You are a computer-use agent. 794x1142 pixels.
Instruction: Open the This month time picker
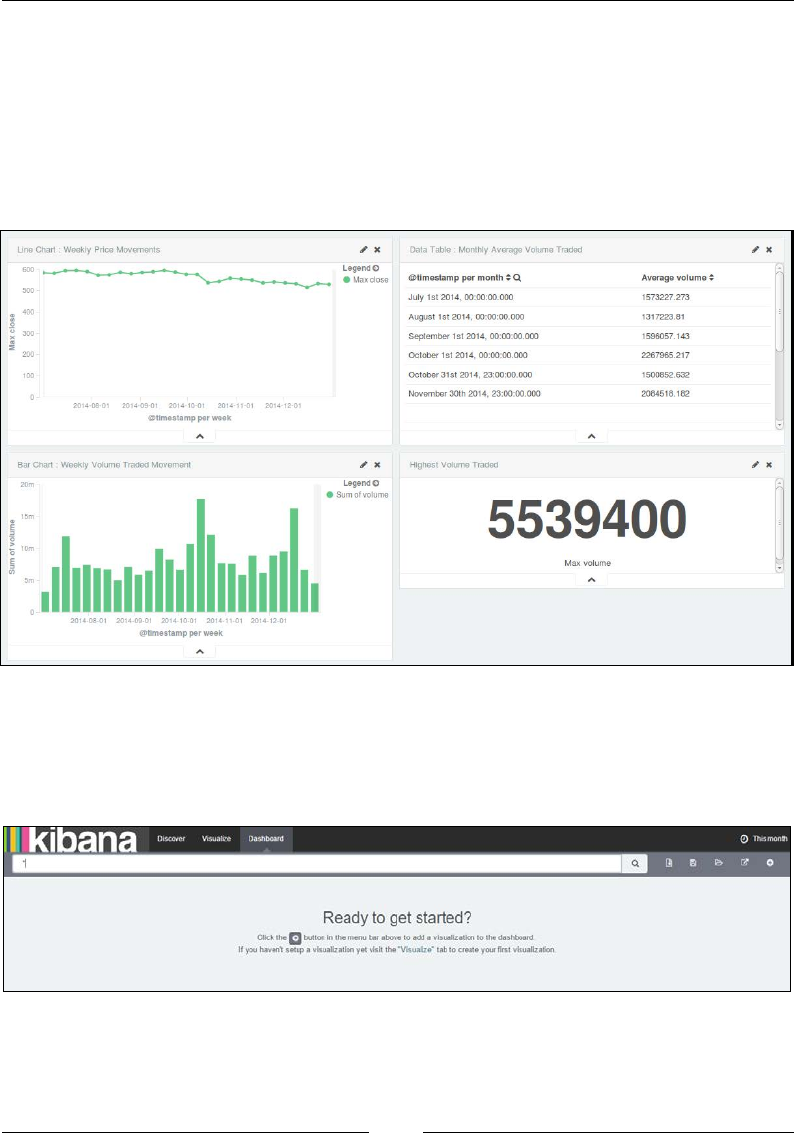[764, 839]
